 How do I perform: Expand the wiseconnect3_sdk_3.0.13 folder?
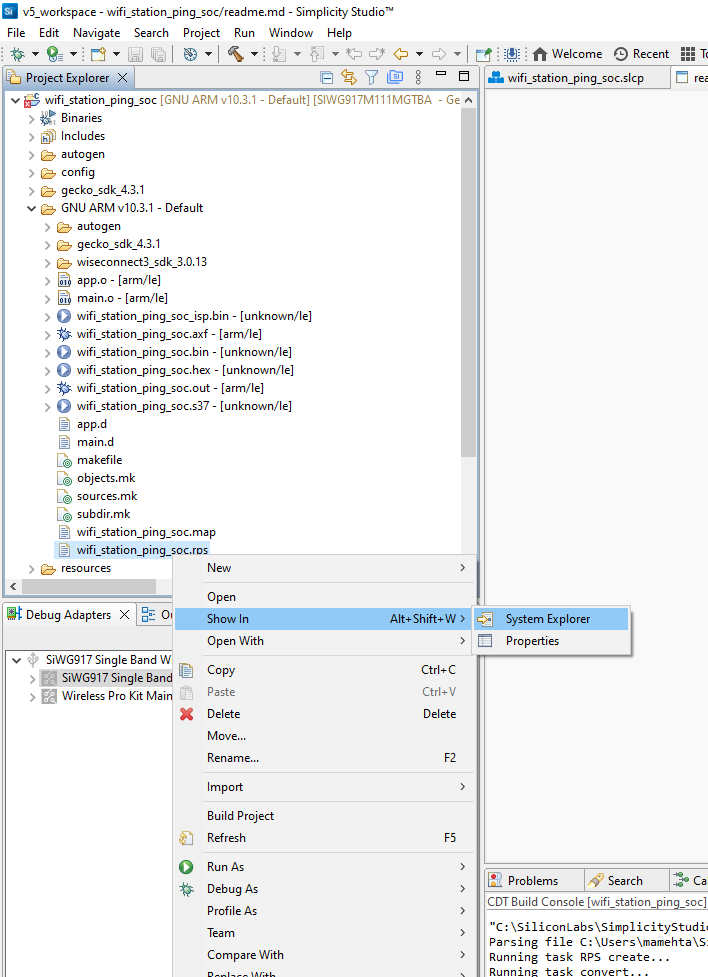tap(49, 262)
